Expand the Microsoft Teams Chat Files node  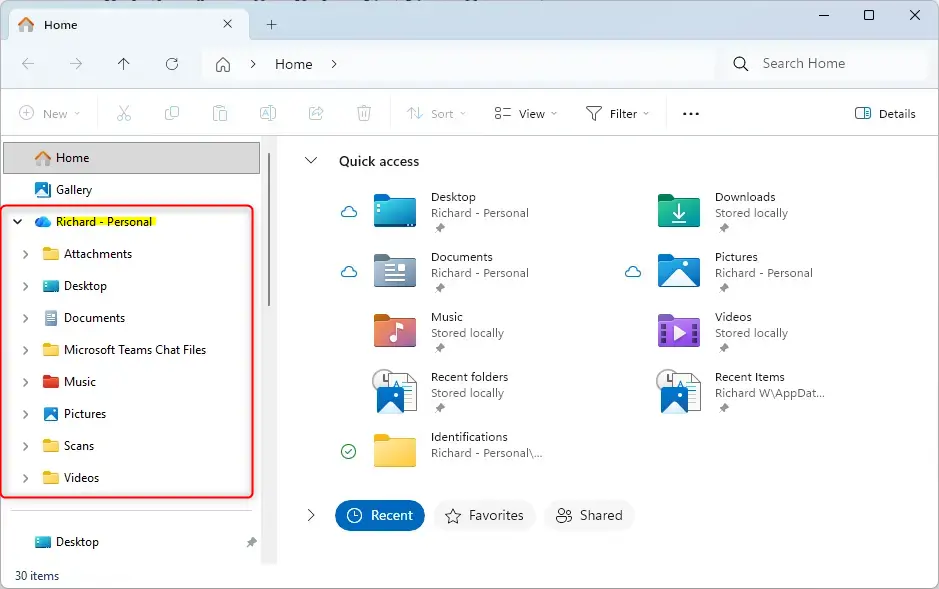click(25, 350)
